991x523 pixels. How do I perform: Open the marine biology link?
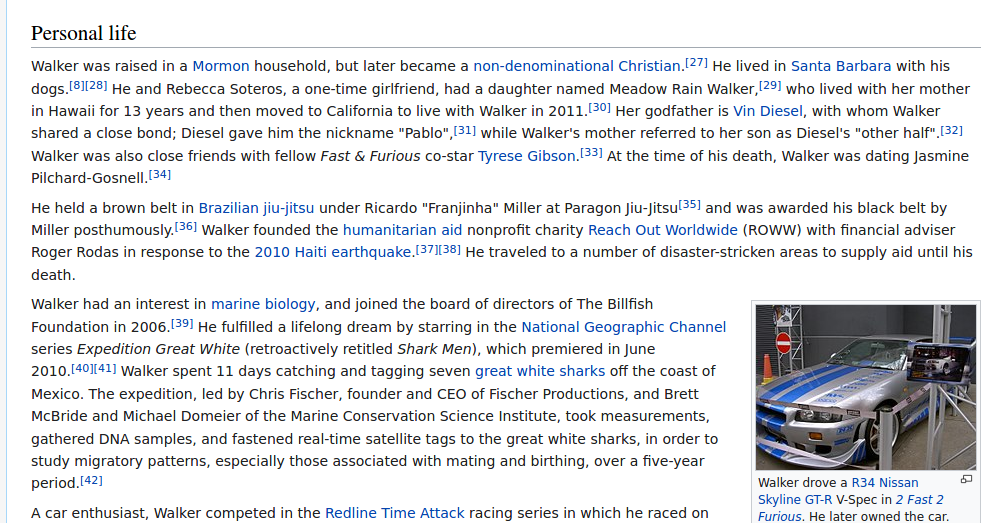263,304
